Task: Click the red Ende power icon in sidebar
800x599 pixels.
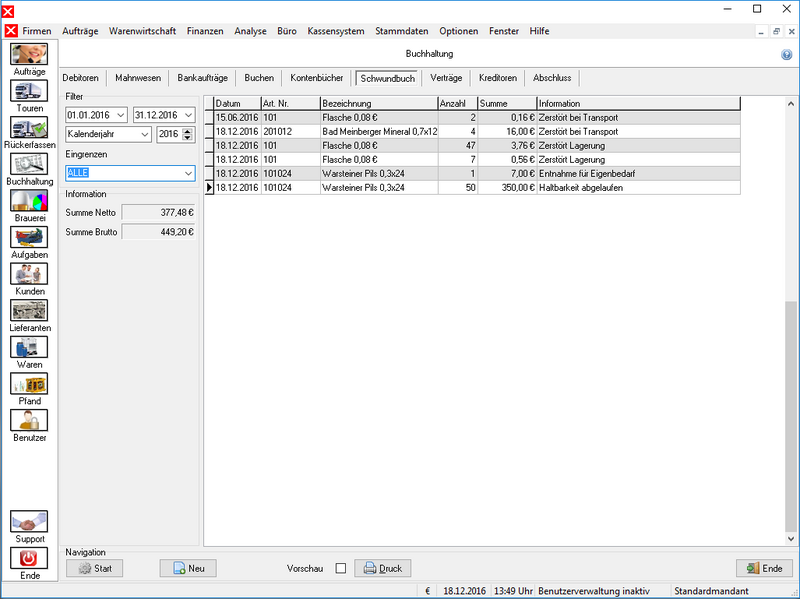Action: coord(29,558)
